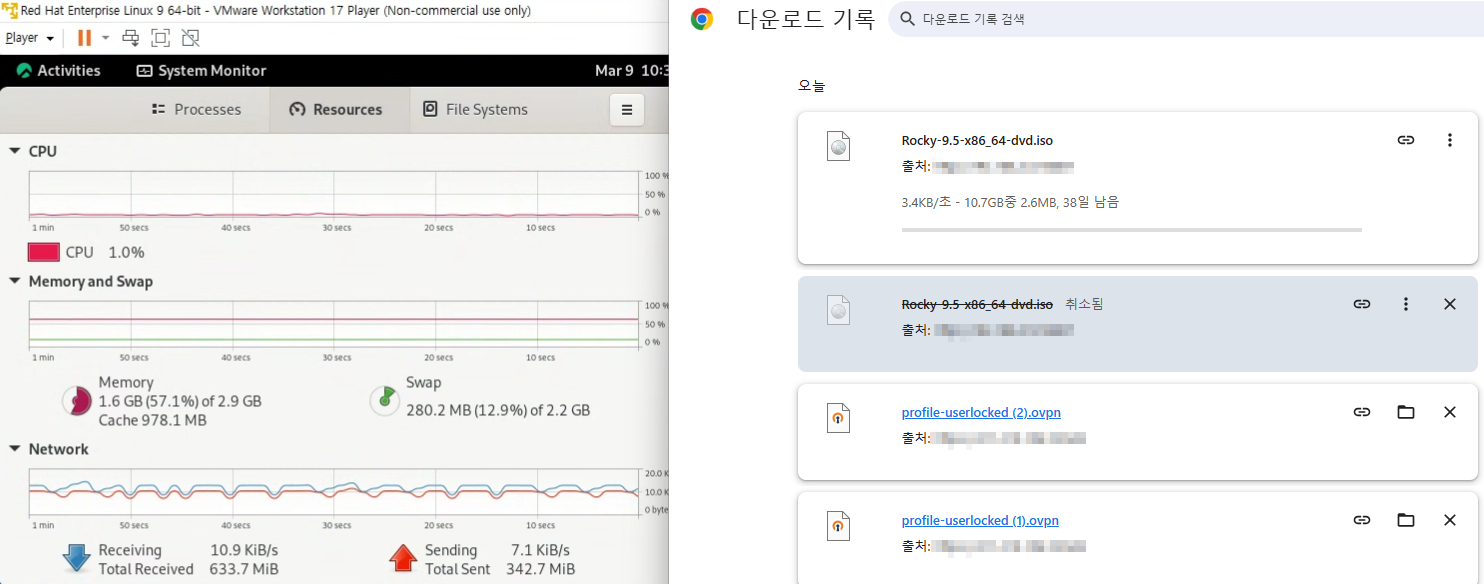Remove cancelled Rocky iso from list
Screen dimensions: 1484x584
1450,304
